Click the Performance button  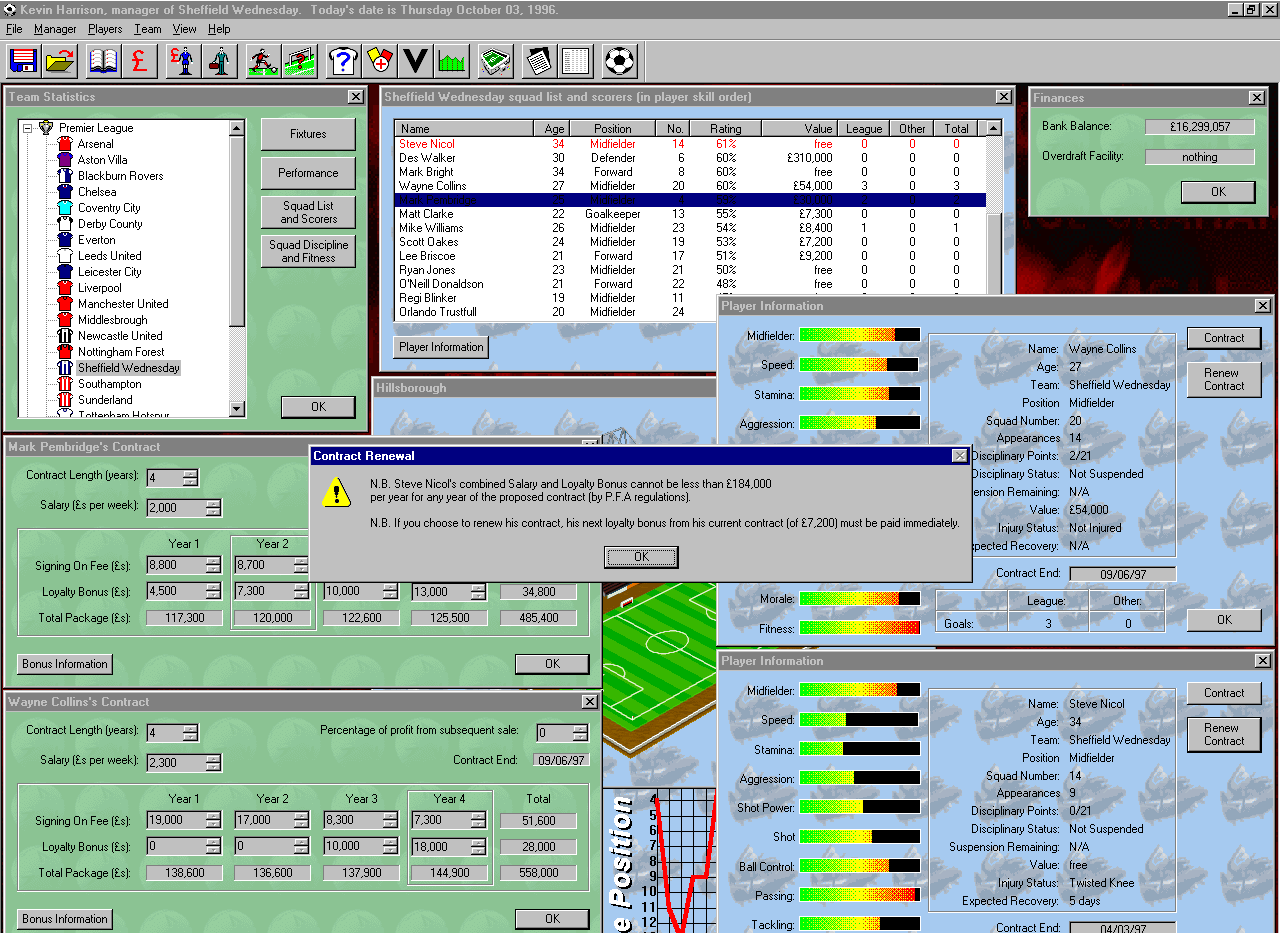pos(308,173)
